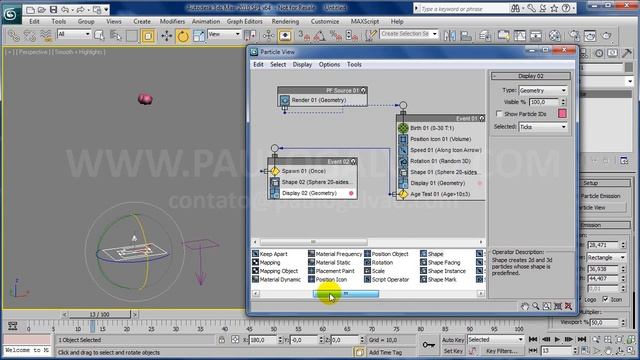This screenshot has height=360, width=640.
Task: Click the Zoom Region tool in Particle View
Action: point(547,306)
